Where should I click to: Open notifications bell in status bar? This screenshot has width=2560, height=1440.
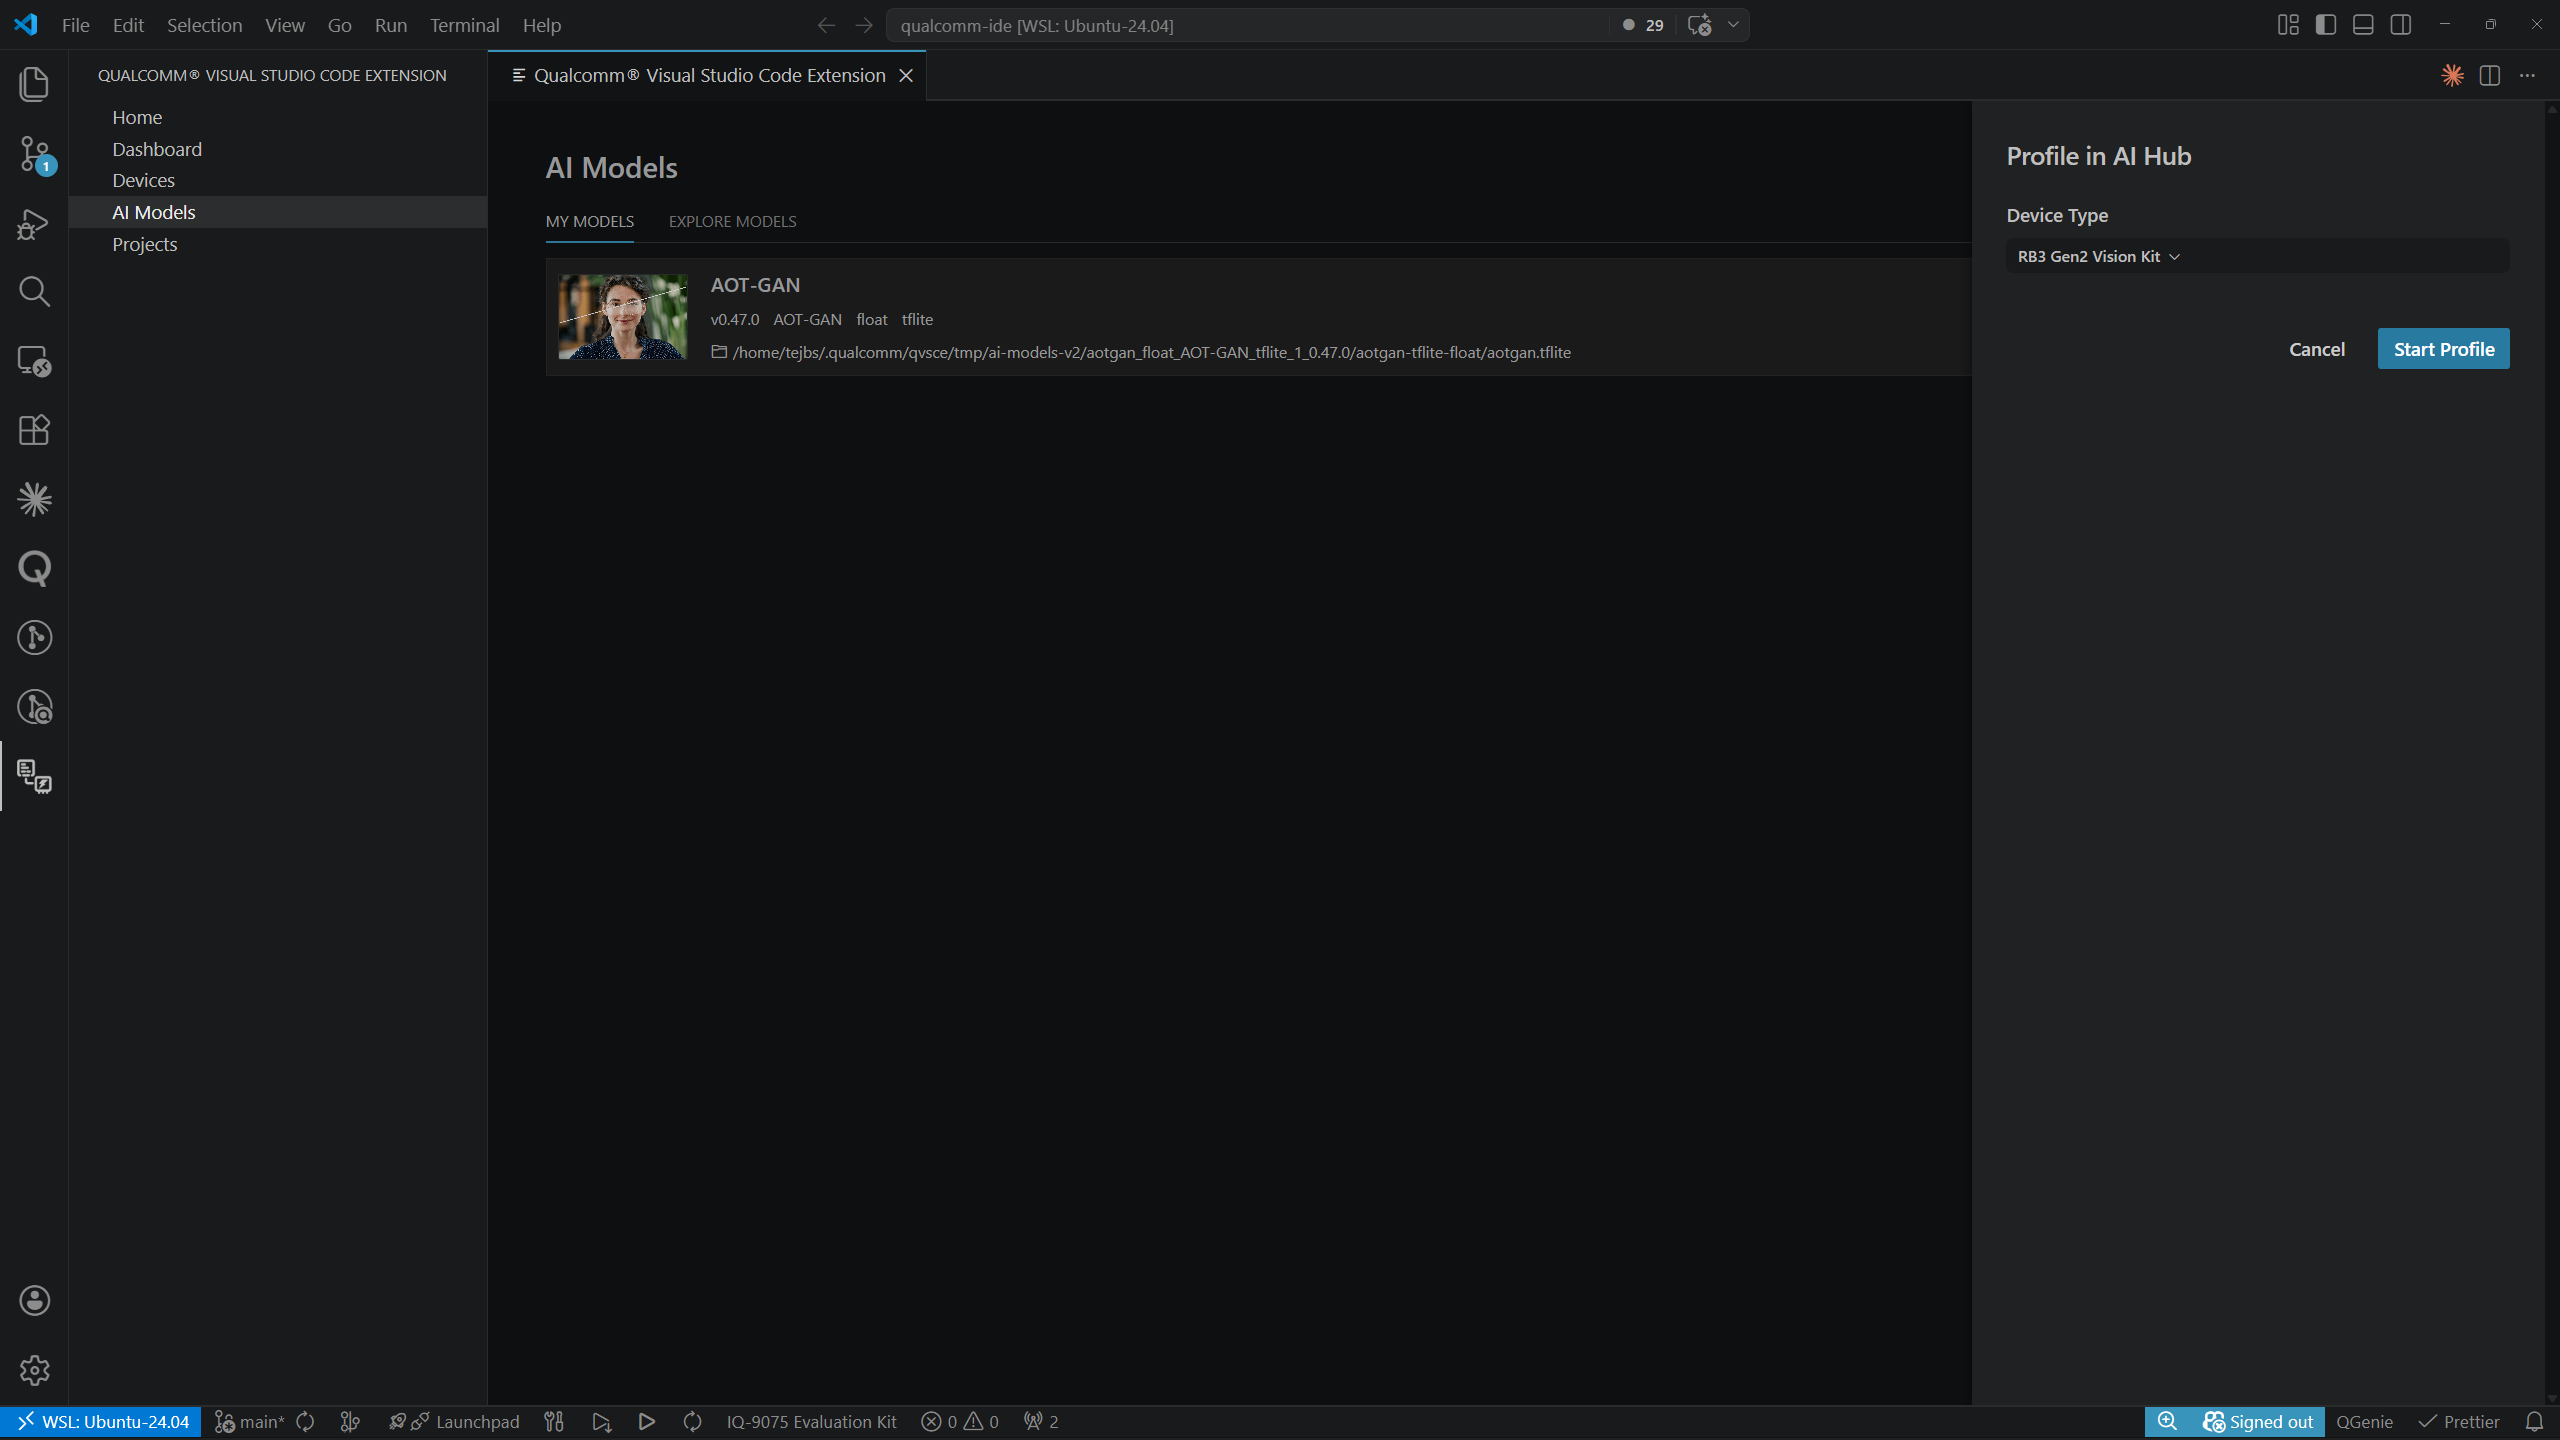pyautogui.click(x=2534, y=1422)
